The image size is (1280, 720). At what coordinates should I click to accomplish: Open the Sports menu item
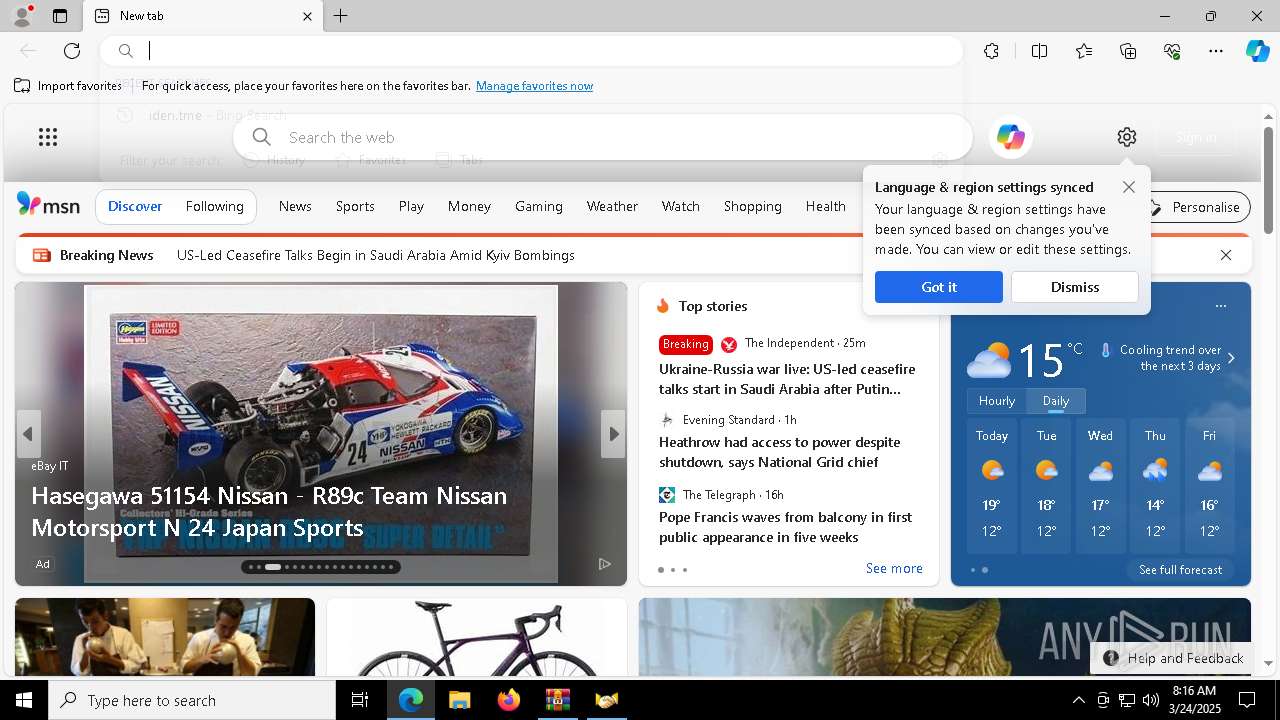[355, 206]
